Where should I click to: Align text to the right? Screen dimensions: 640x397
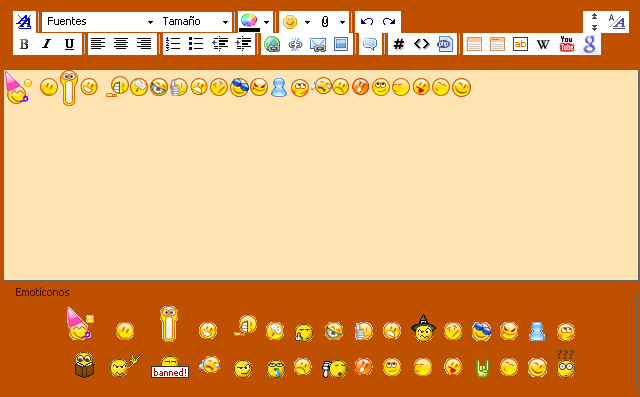coord(144,44)
